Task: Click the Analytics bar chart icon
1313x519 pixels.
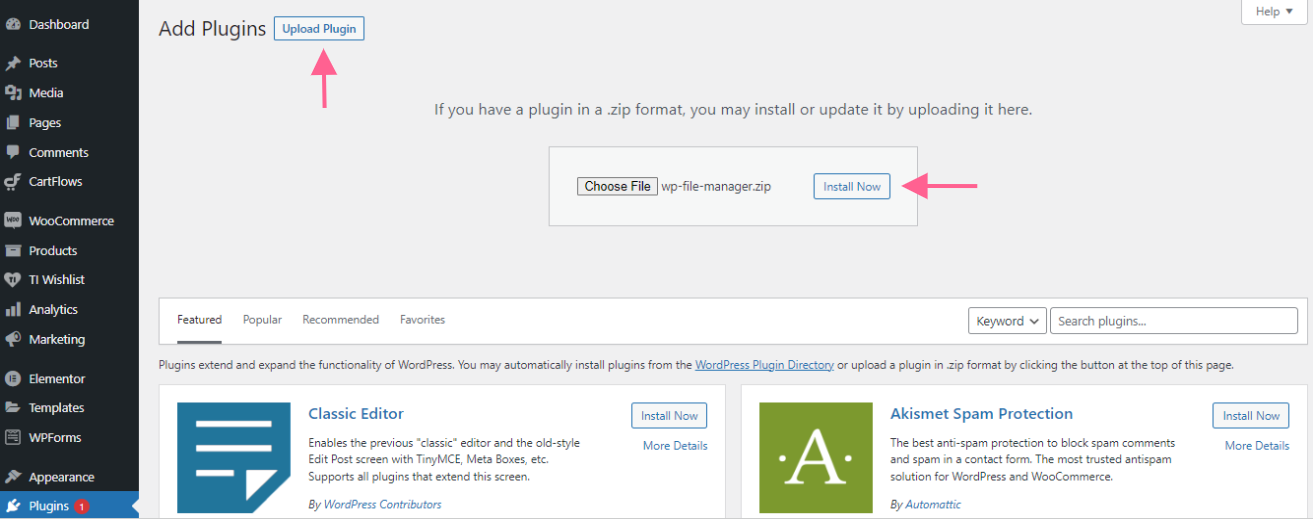Action: (x=13, y=310)
